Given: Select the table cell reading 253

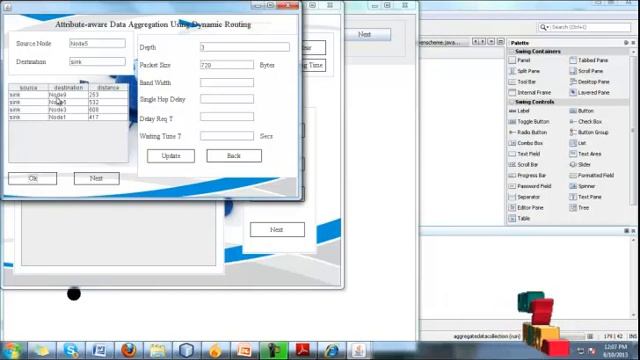Looking at the screenshot, I should (108, 95).
